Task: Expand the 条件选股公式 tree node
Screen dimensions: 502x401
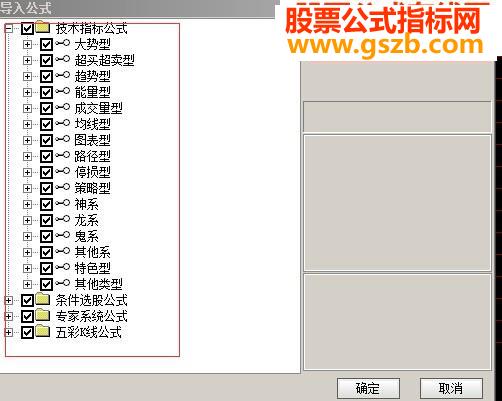Action: [x=9, y=301]
